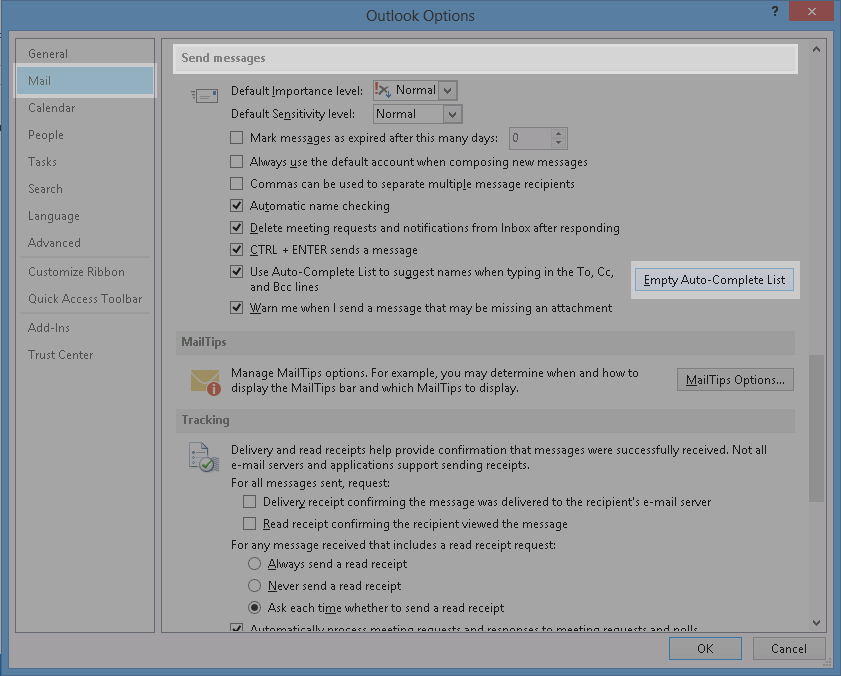Click the Help question mark icon
This screenshot has width=841, height=676.
coord(774,11)
